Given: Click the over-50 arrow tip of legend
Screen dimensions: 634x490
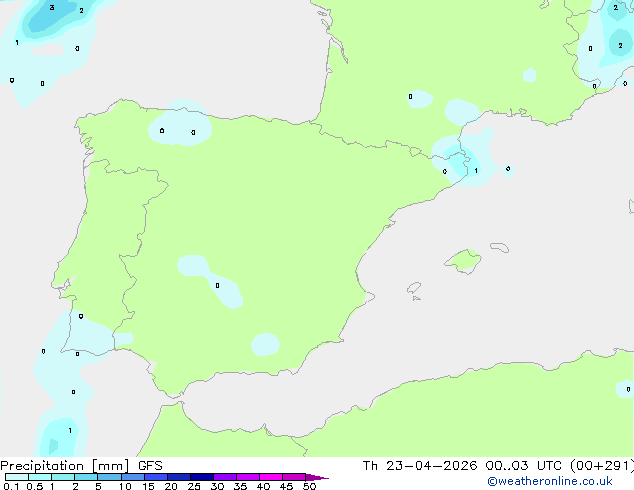Looking at the screenshot, I should (x=317, y=477).
